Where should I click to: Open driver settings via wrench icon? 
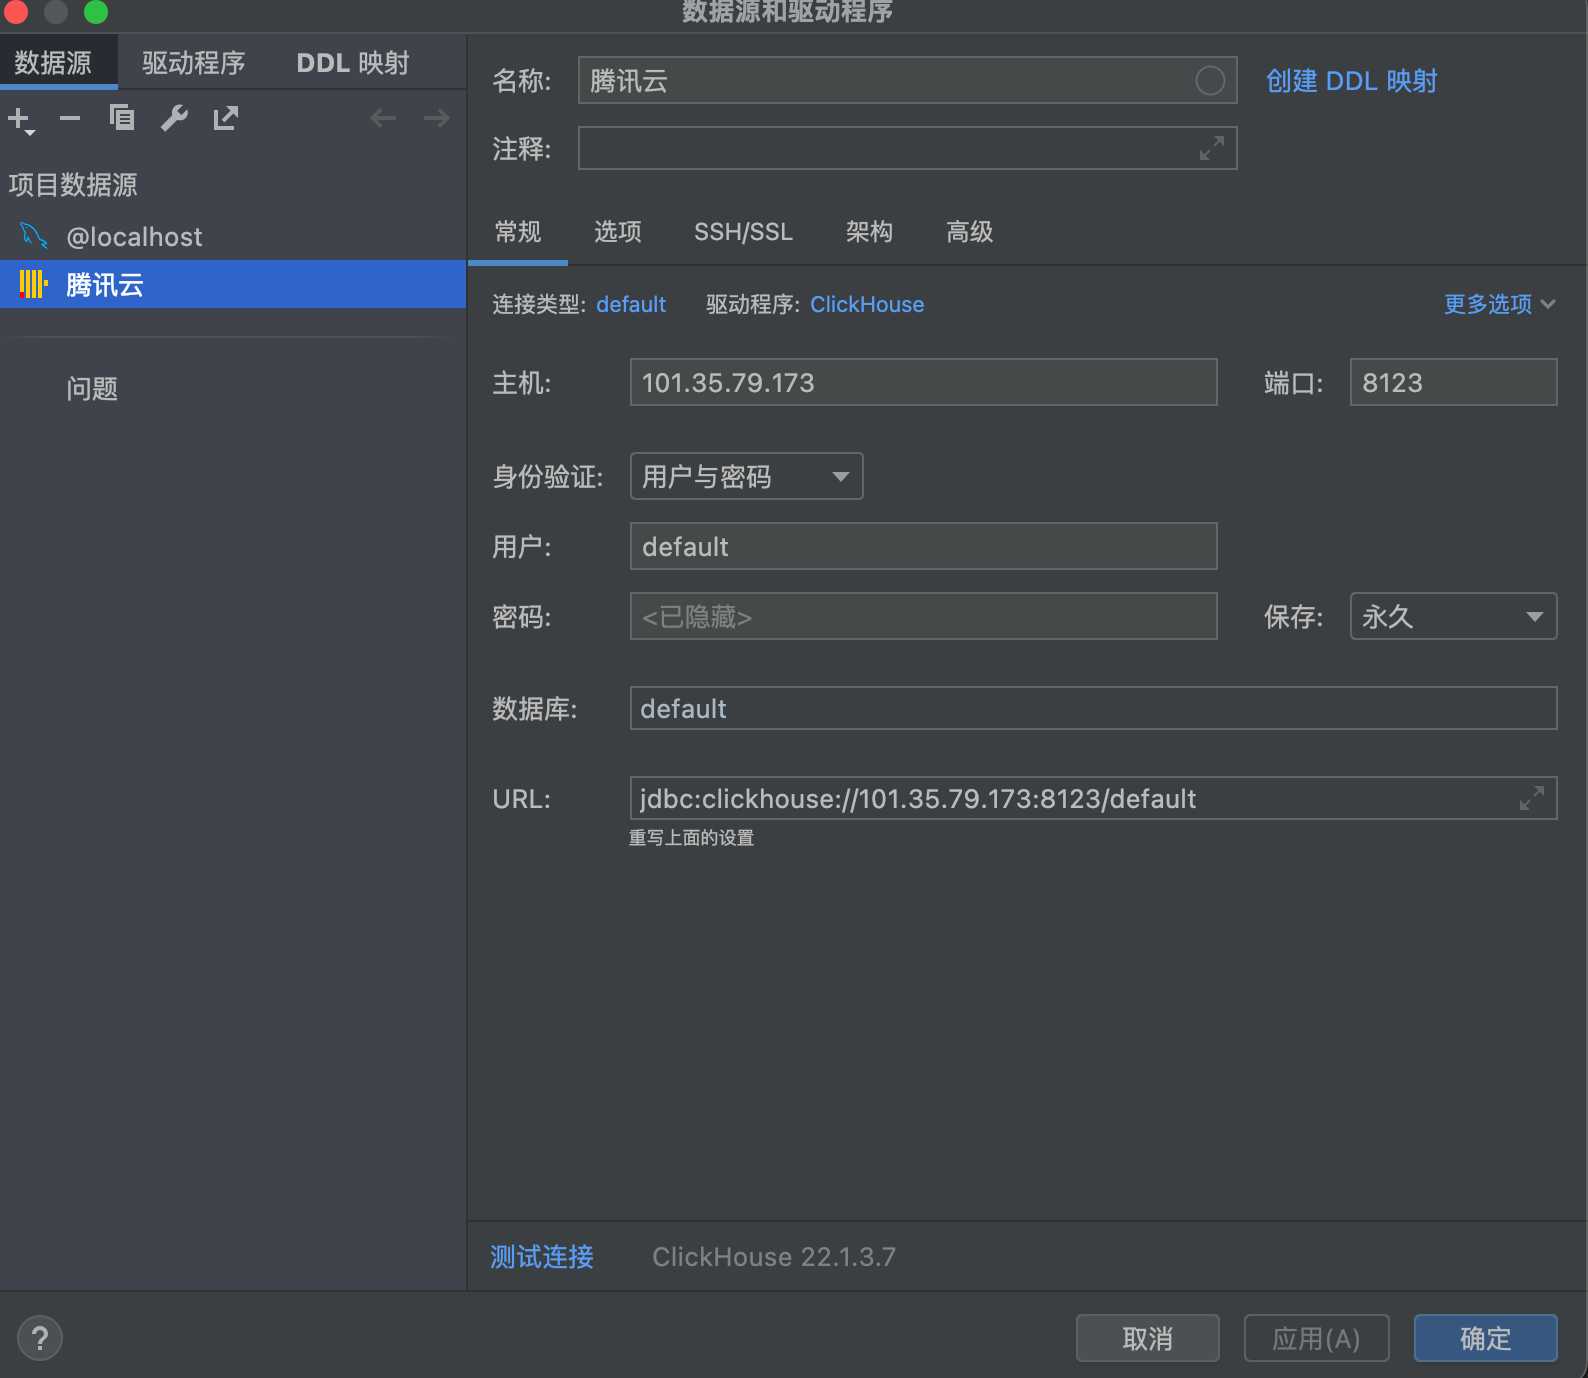coord(174,119)
